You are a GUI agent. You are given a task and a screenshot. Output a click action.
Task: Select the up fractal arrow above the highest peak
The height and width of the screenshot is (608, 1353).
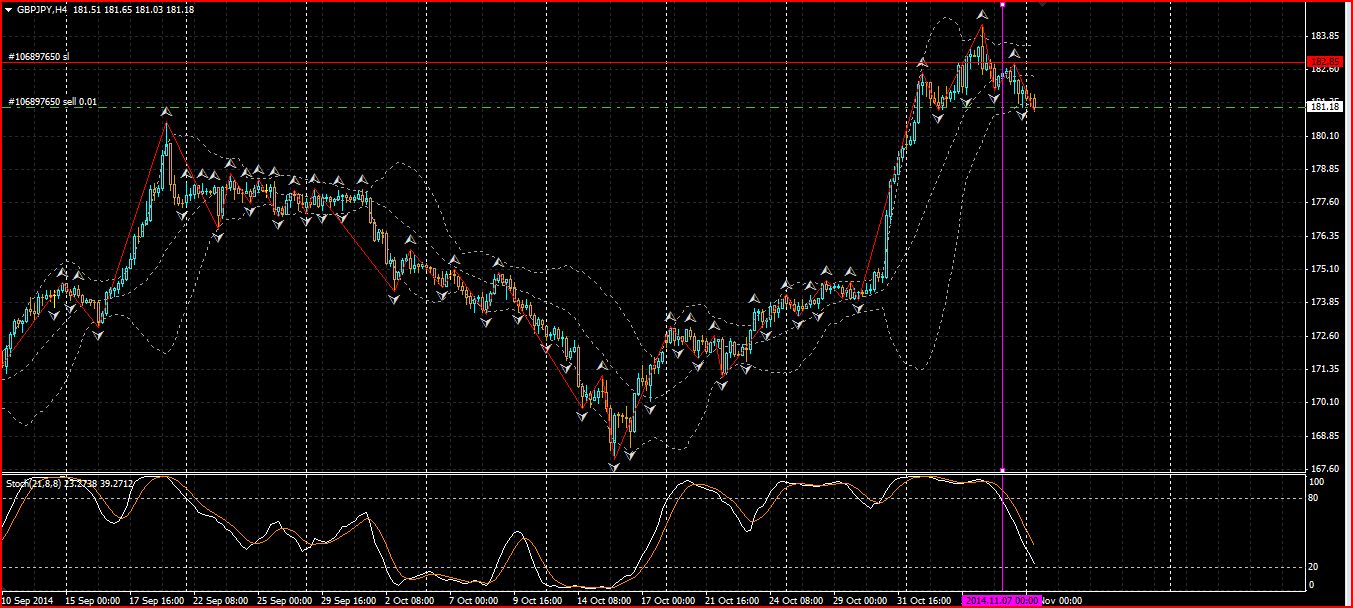982,14
